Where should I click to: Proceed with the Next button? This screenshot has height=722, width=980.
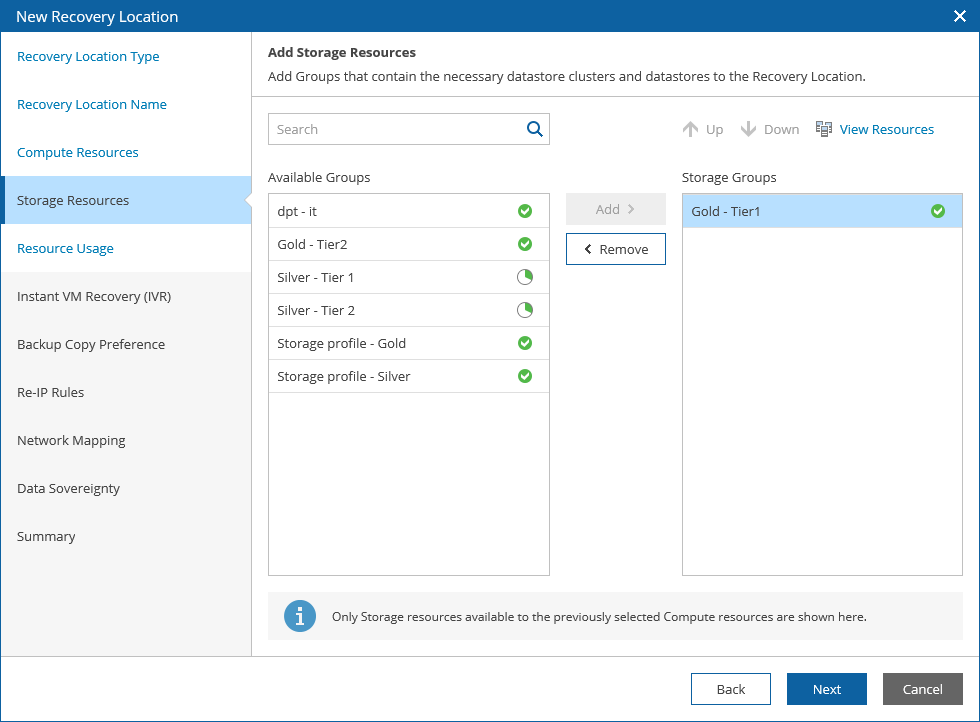click(827, 689)
